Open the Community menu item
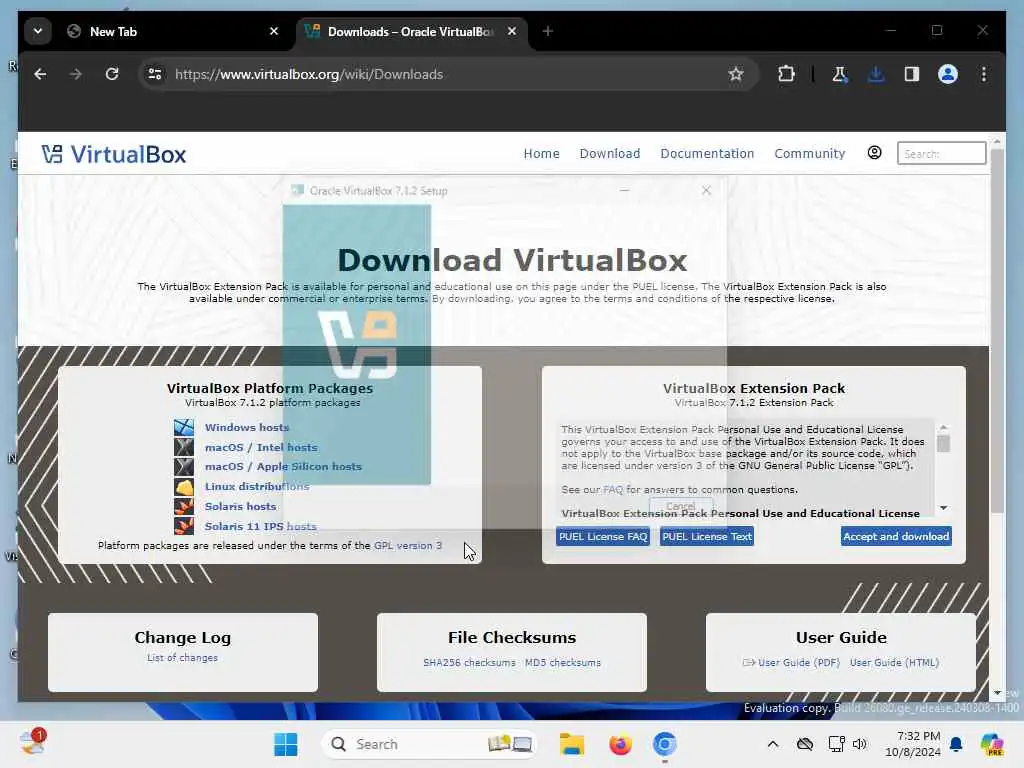This screenshot has height=768, width=1024. pyautogui.click(x=810, y=153)
